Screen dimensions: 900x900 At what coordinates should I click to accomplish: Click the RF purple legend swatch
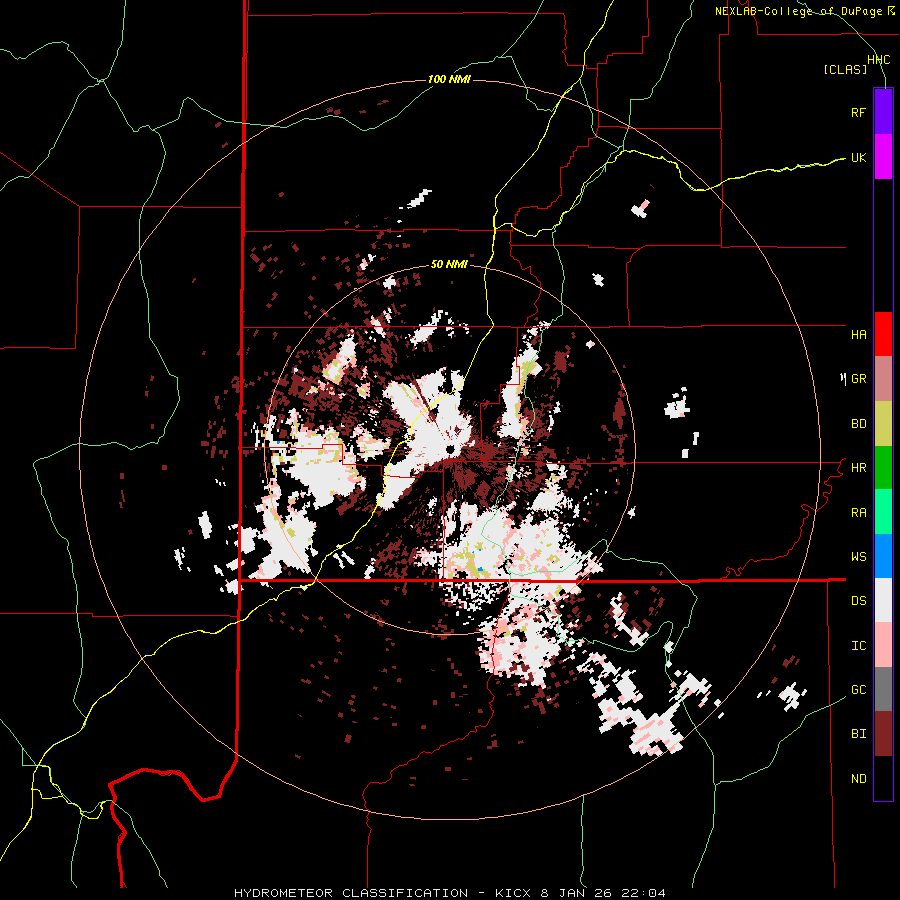883,112
